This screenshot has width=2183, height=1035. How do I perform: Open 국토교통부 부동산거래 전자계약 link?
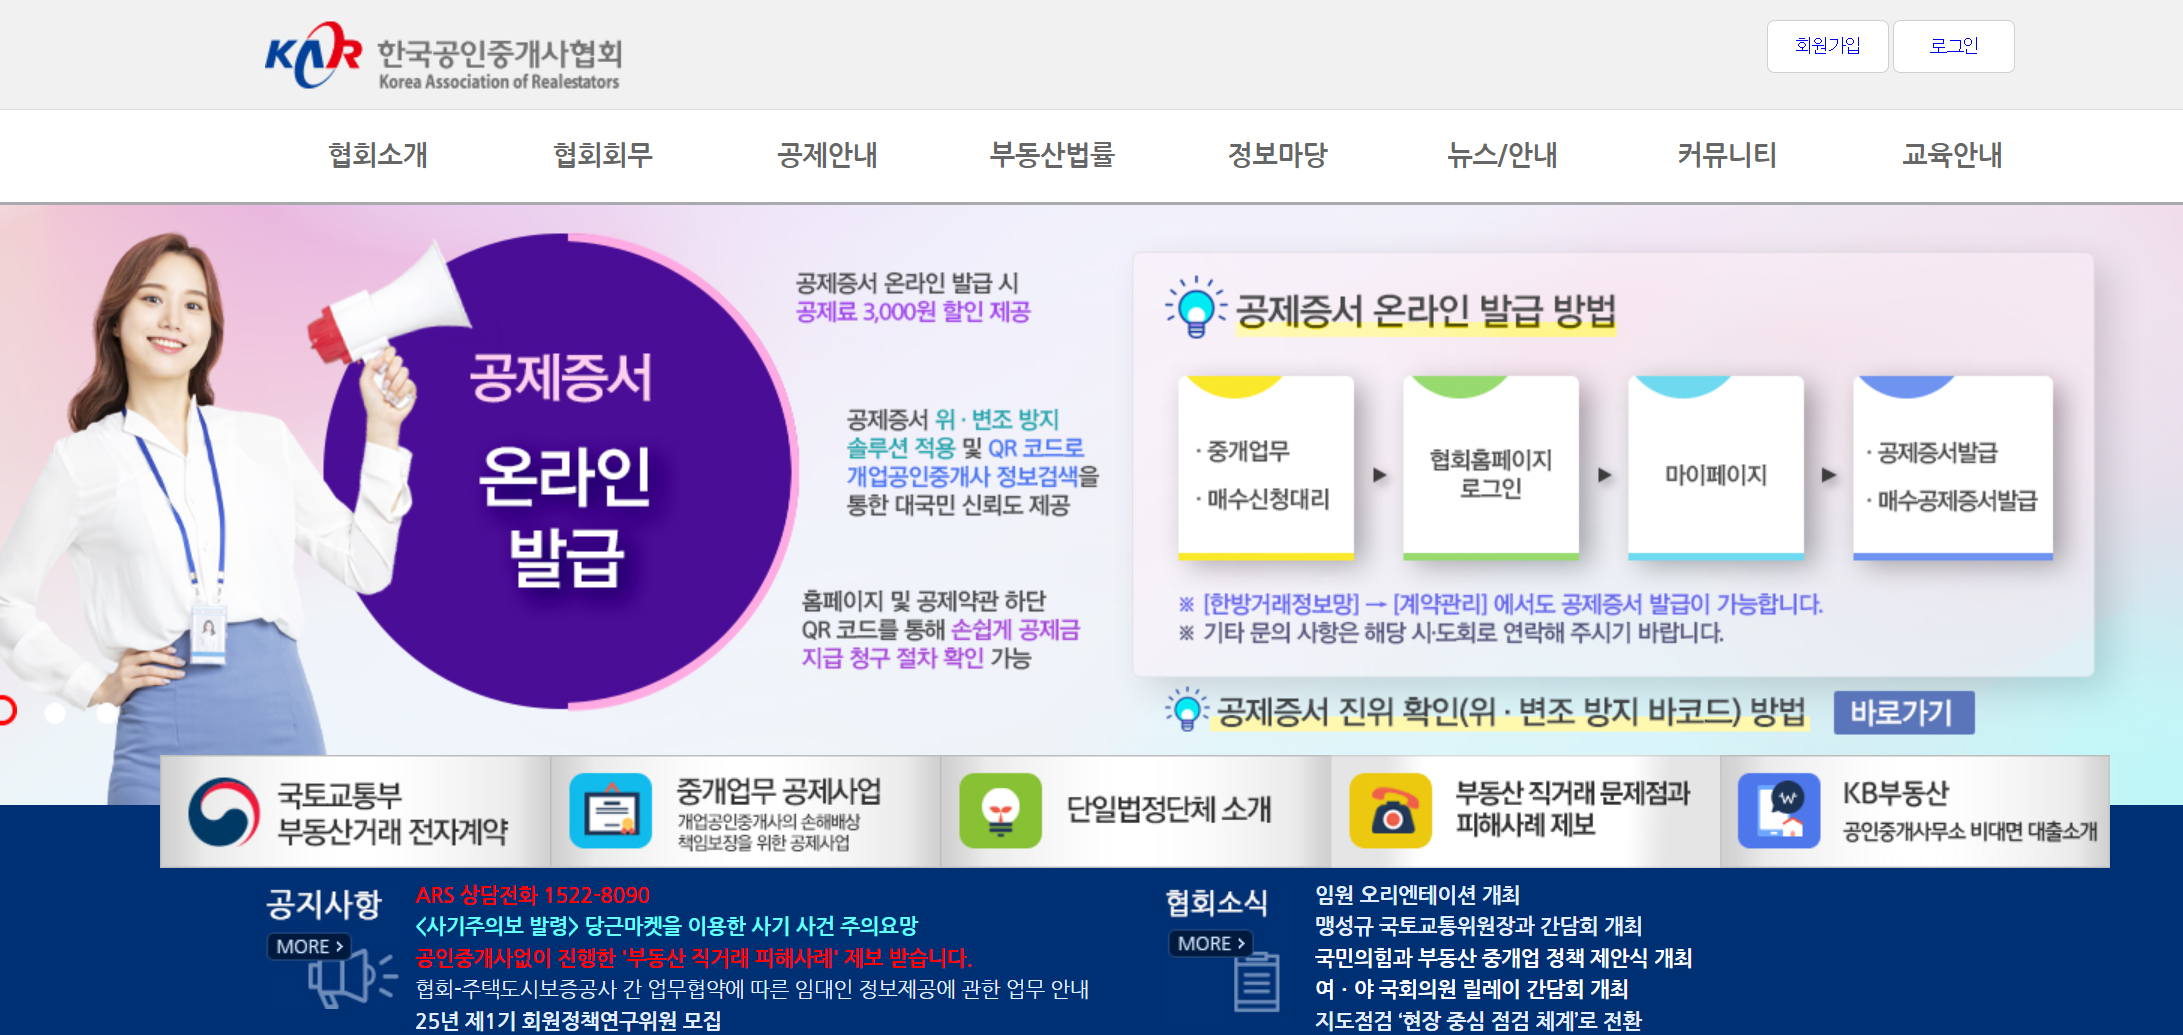click(x=355, y=811)
